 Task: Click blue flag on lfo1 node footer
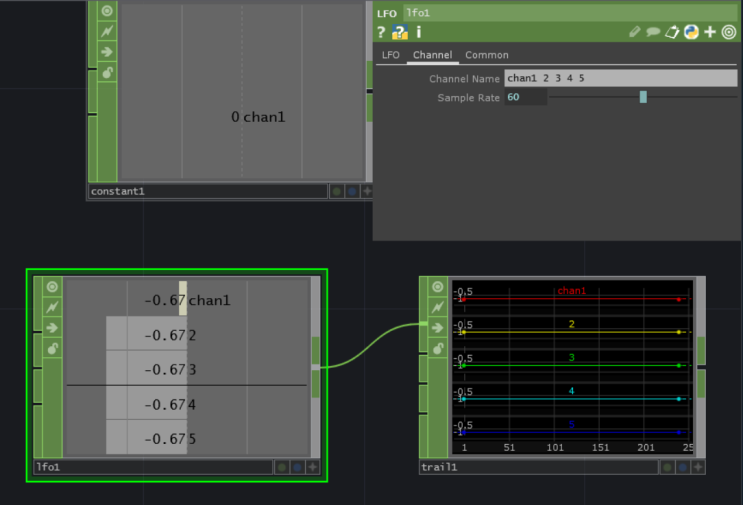point(297,468)
